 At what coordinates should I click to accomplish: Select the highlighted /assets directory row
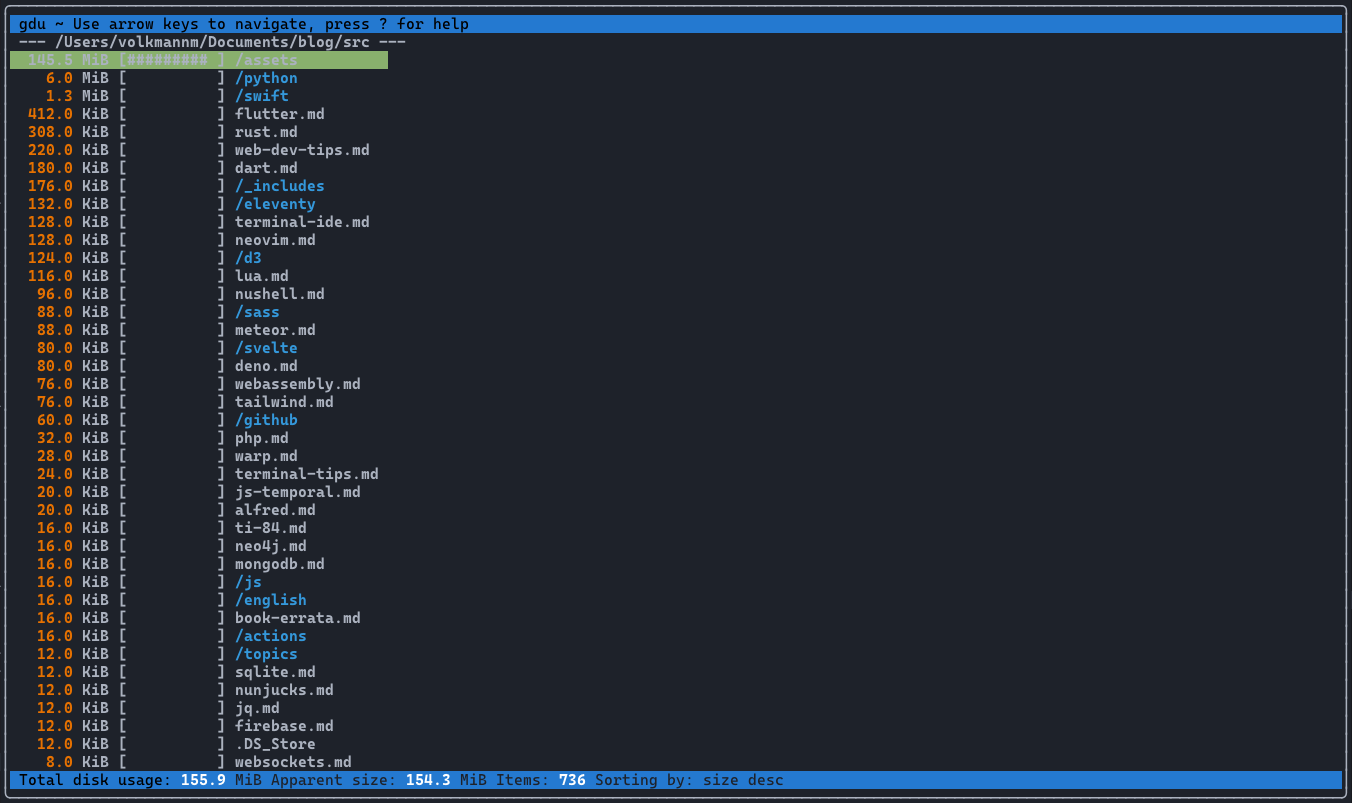(x=266, y=60)
